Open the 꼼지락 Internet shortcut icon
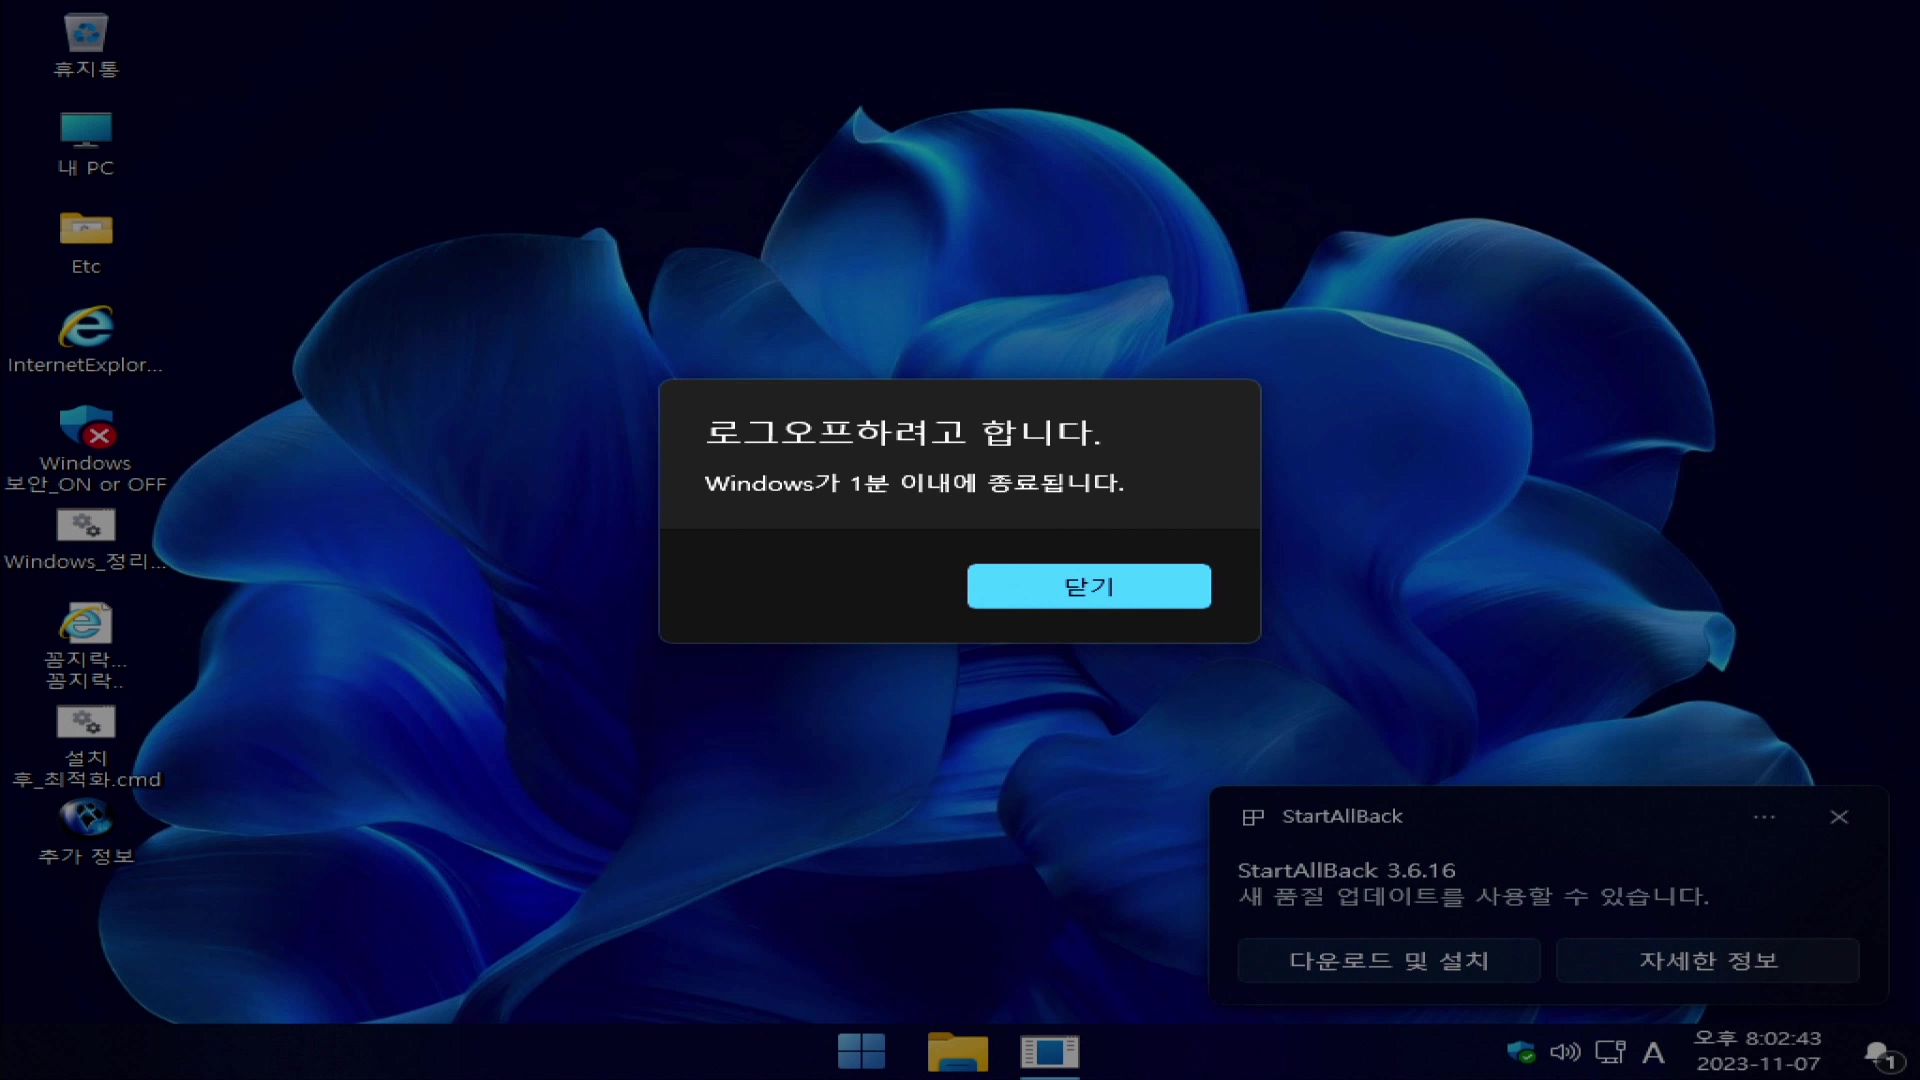This screenshot has height=1080, width=1920. (x=86, y=624)
